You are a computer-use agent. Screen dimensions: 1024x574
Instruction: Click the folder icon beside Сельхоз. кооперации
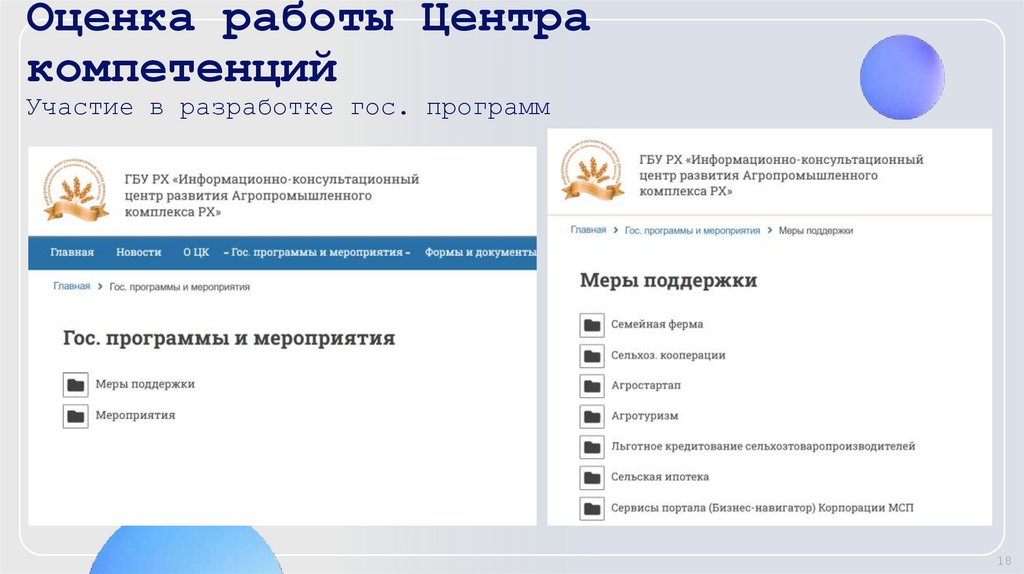pos(592,356)
